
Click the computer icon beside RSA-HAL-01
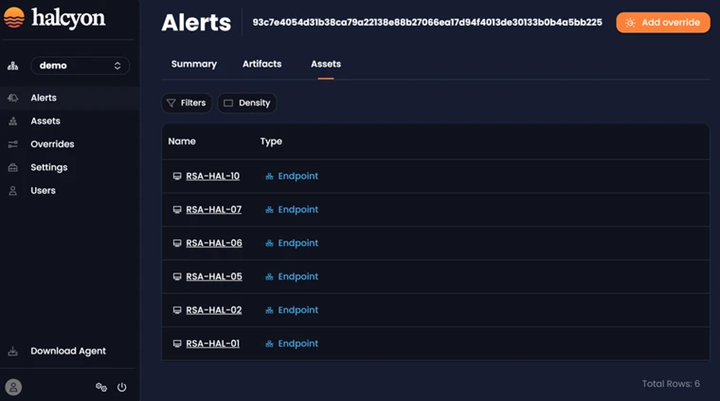click(x=177, y=344)
